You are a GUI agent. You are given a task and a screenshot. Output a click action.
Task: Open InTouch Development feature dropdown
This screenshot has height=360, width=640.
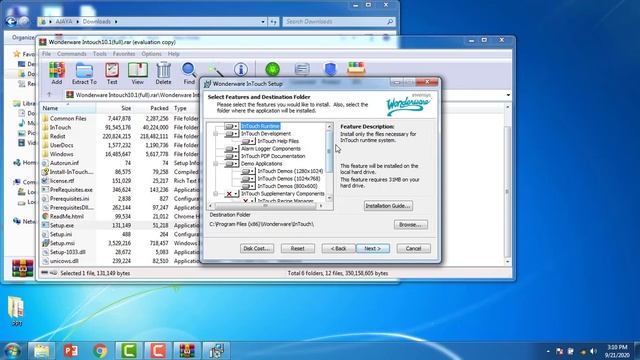click(231, 133)
